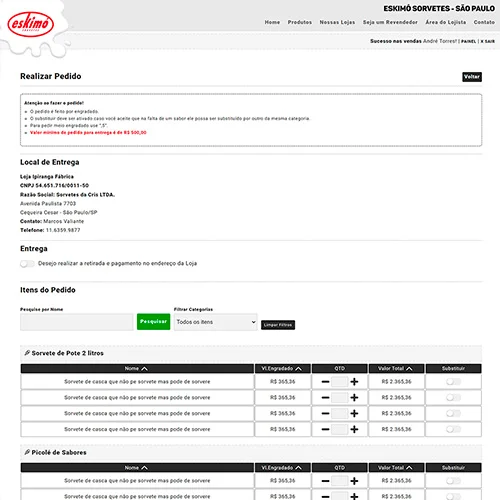Open the Produtos menu item
The height and width of the screenshot is (500, 500).
tap(300, 22)
